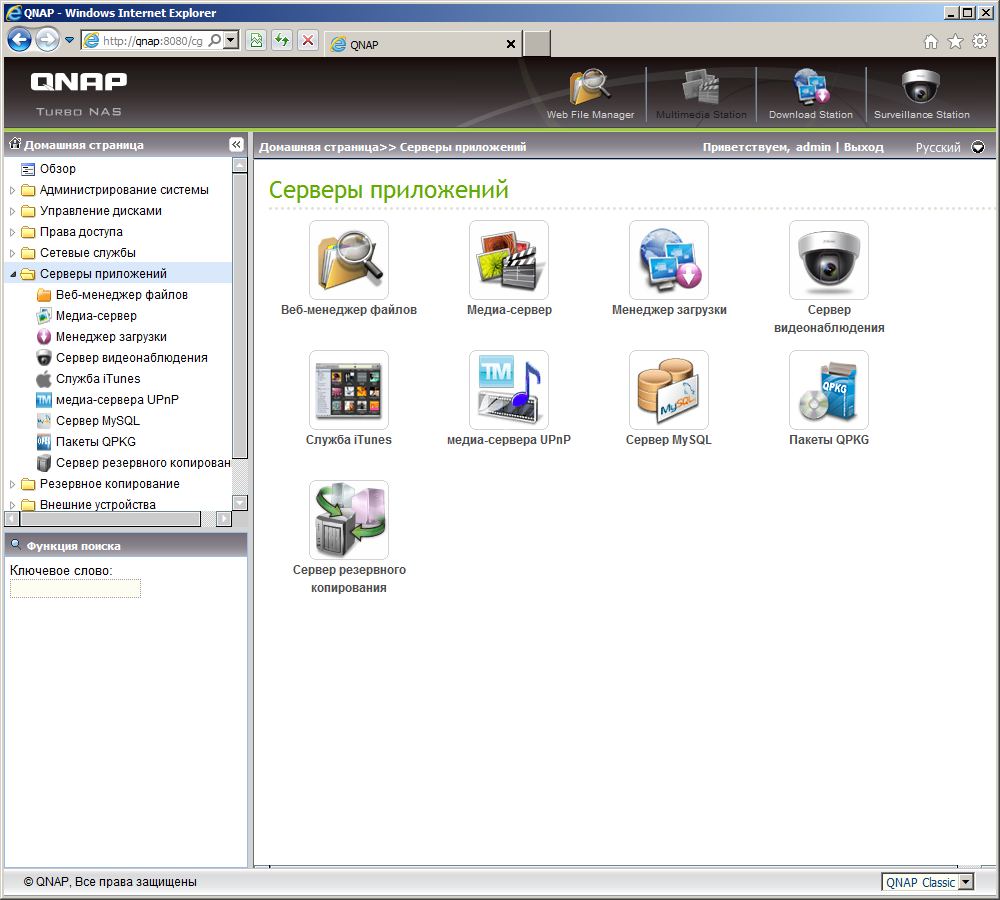Screen dimensions: 1000x900
Task: Click the sidebar vertical scrollbar up arrow
Action: pos(240,165)
